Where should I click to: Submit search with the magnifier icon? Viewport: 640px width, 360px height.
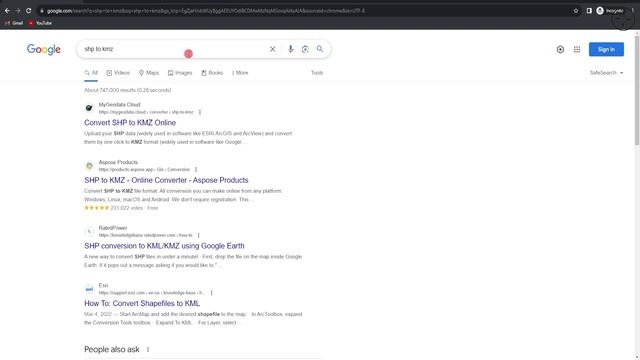click(320, 49)
